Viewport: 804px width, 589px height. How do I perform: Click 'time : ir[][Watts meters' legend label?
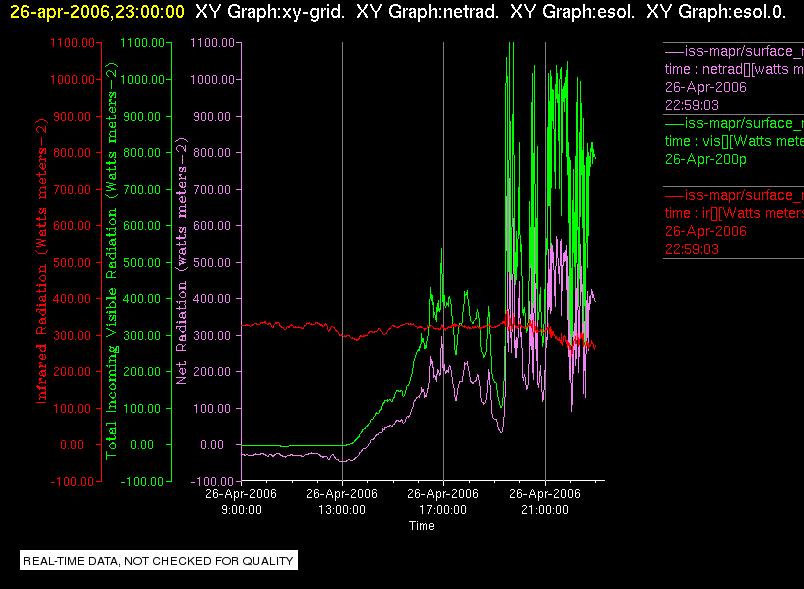click(x=734, y=213)
